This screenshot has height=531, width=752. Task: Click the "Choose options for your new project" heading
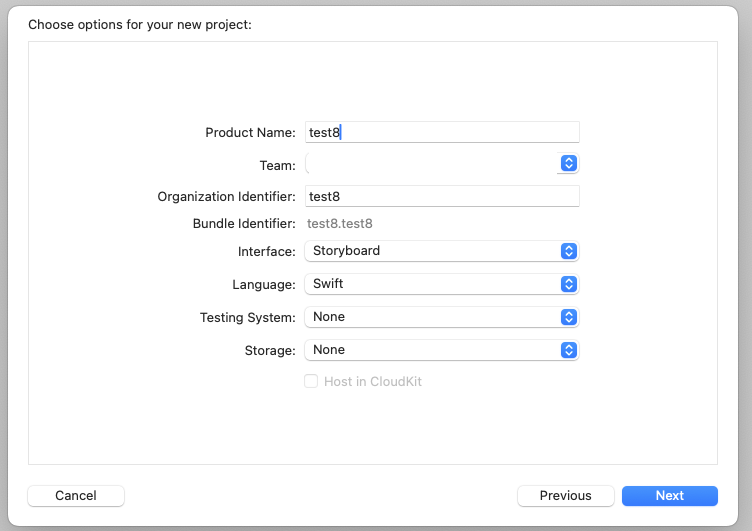[139, 24]
